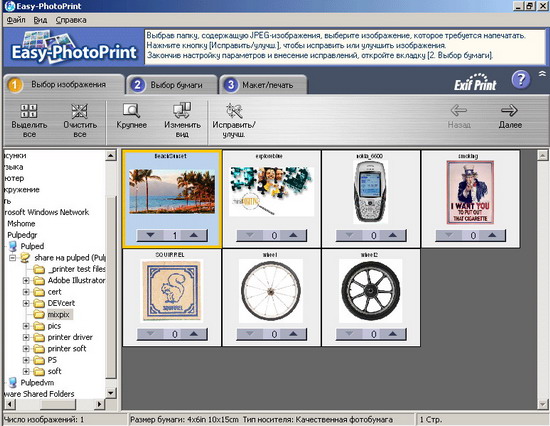
Task: Go forward with the Далее arrow
Action: click(x=509, y=110)
